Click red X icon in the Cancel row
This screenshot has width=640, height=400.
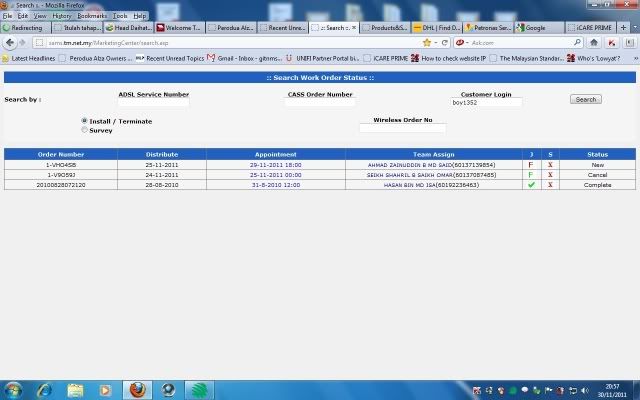click(x=550, y=175)
